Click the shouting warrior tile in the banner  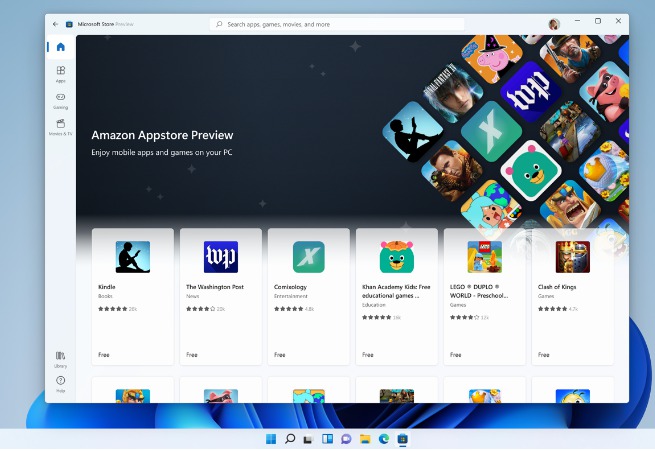point(571,207)
